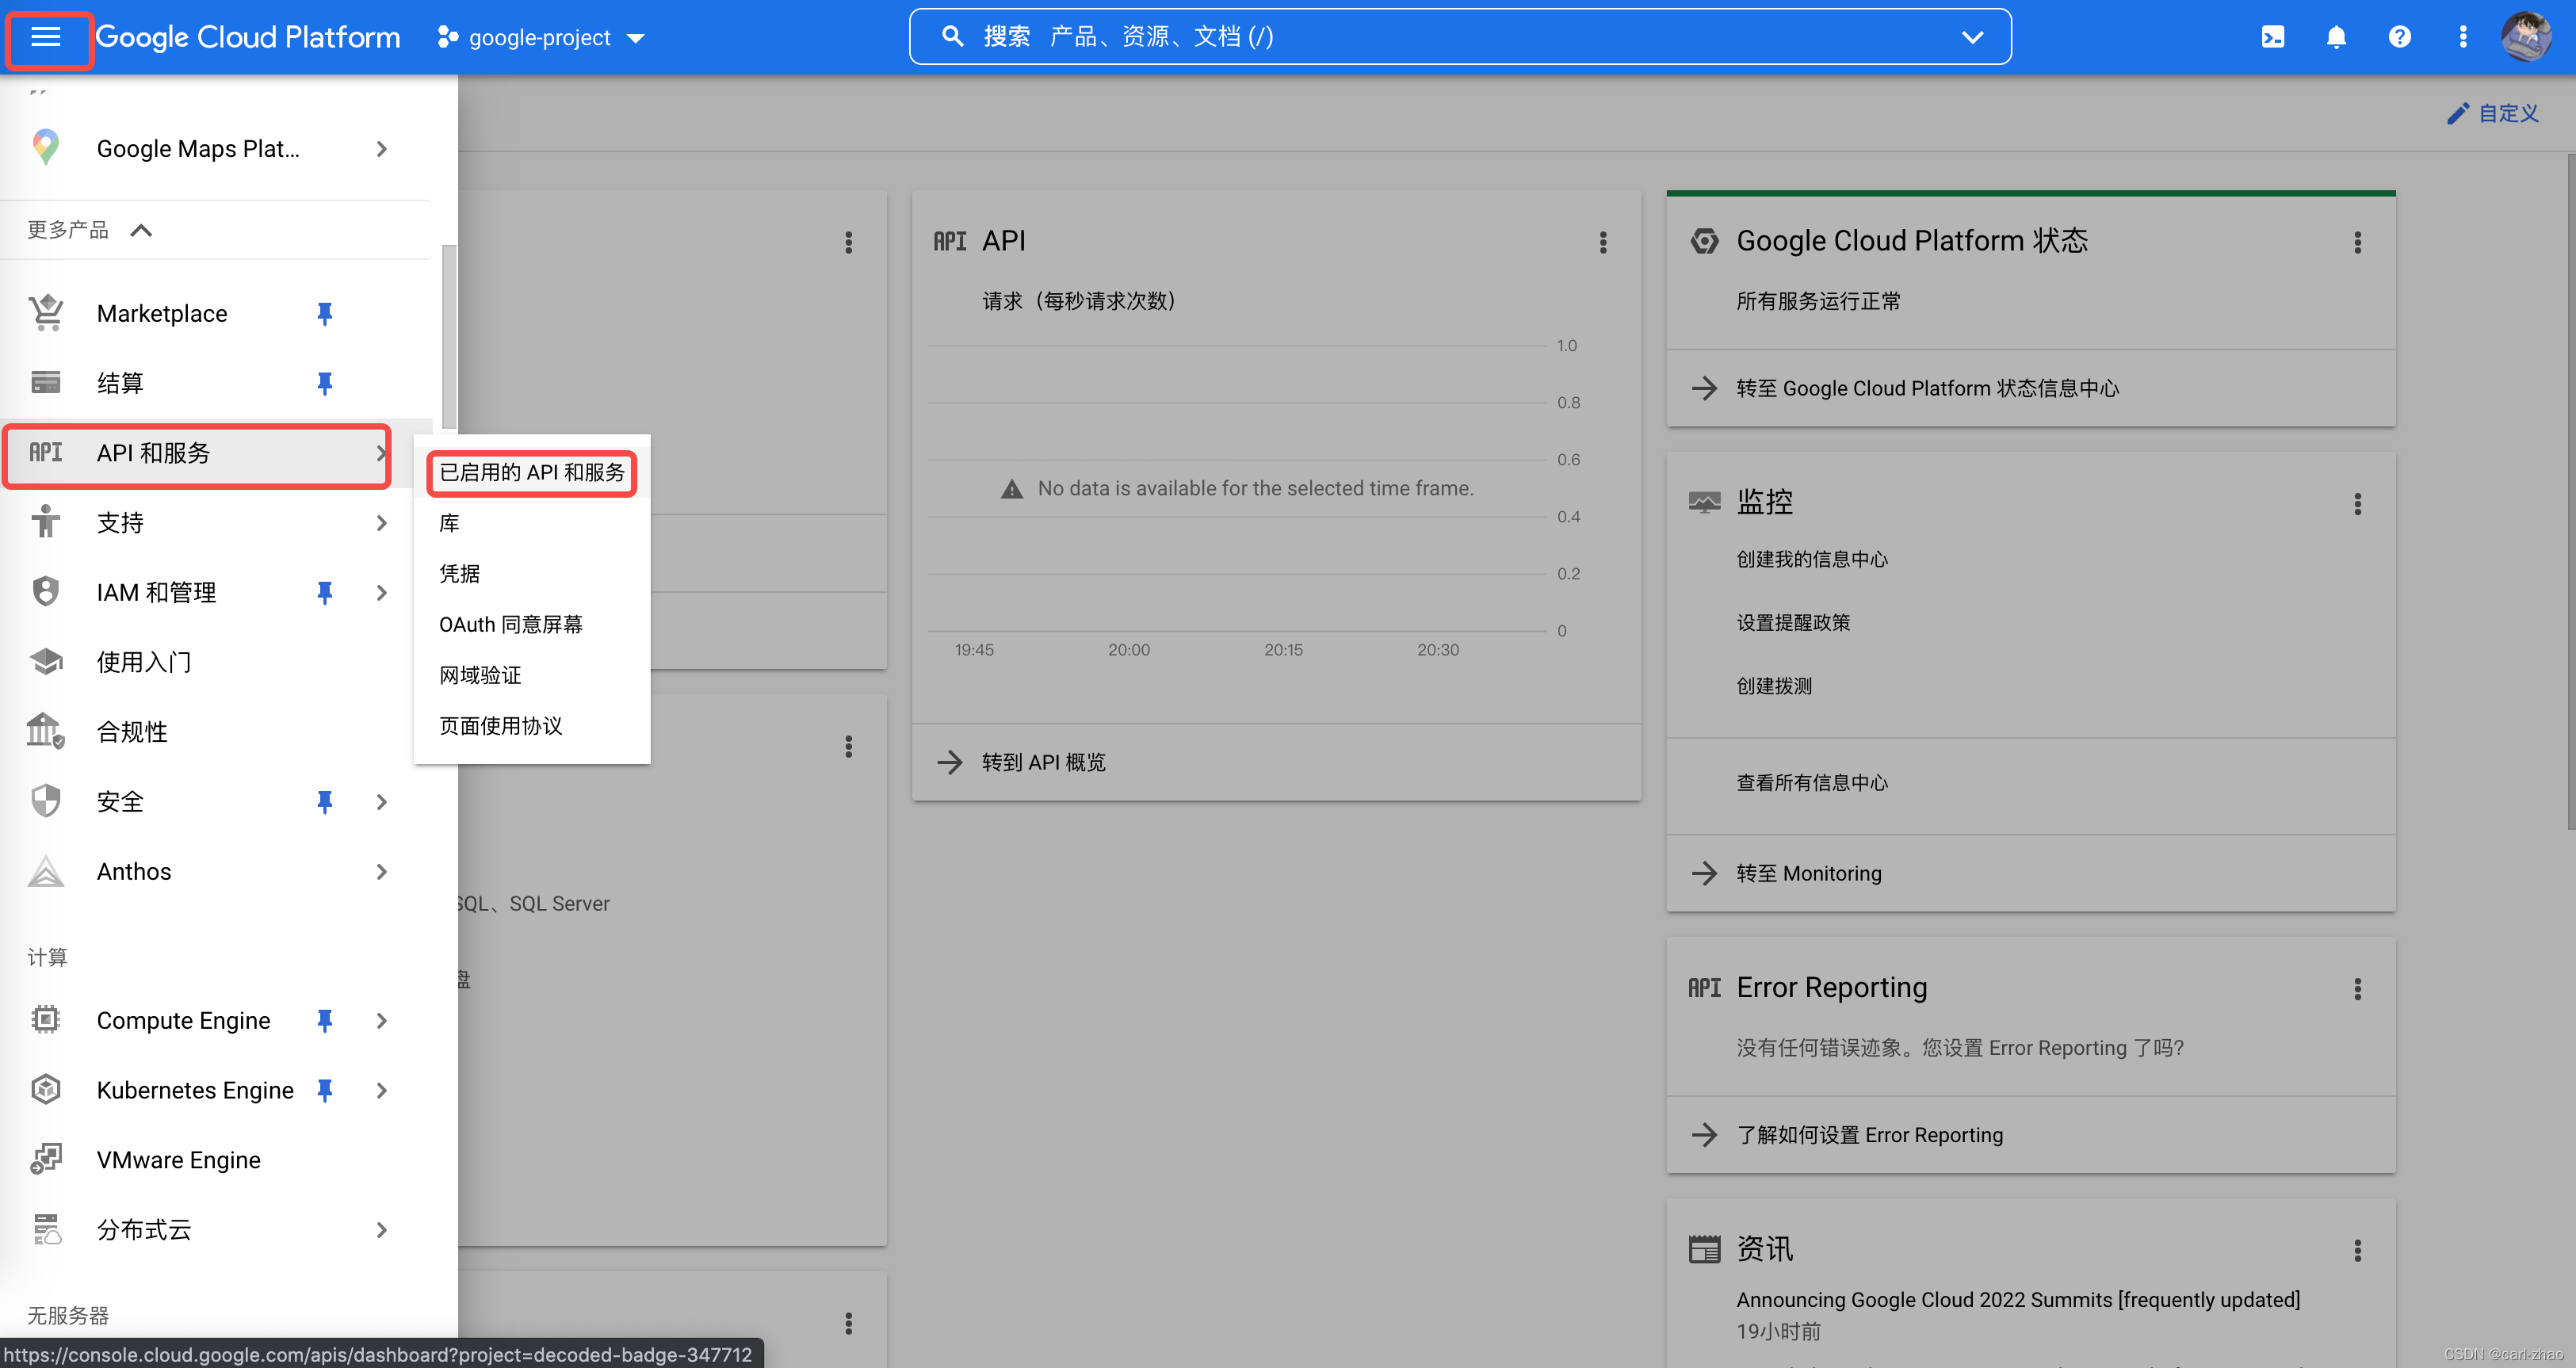This screenshot has height=1368, width=2576.
Task: Click the hamburger navigation menu icon
Action: point(46,37)
